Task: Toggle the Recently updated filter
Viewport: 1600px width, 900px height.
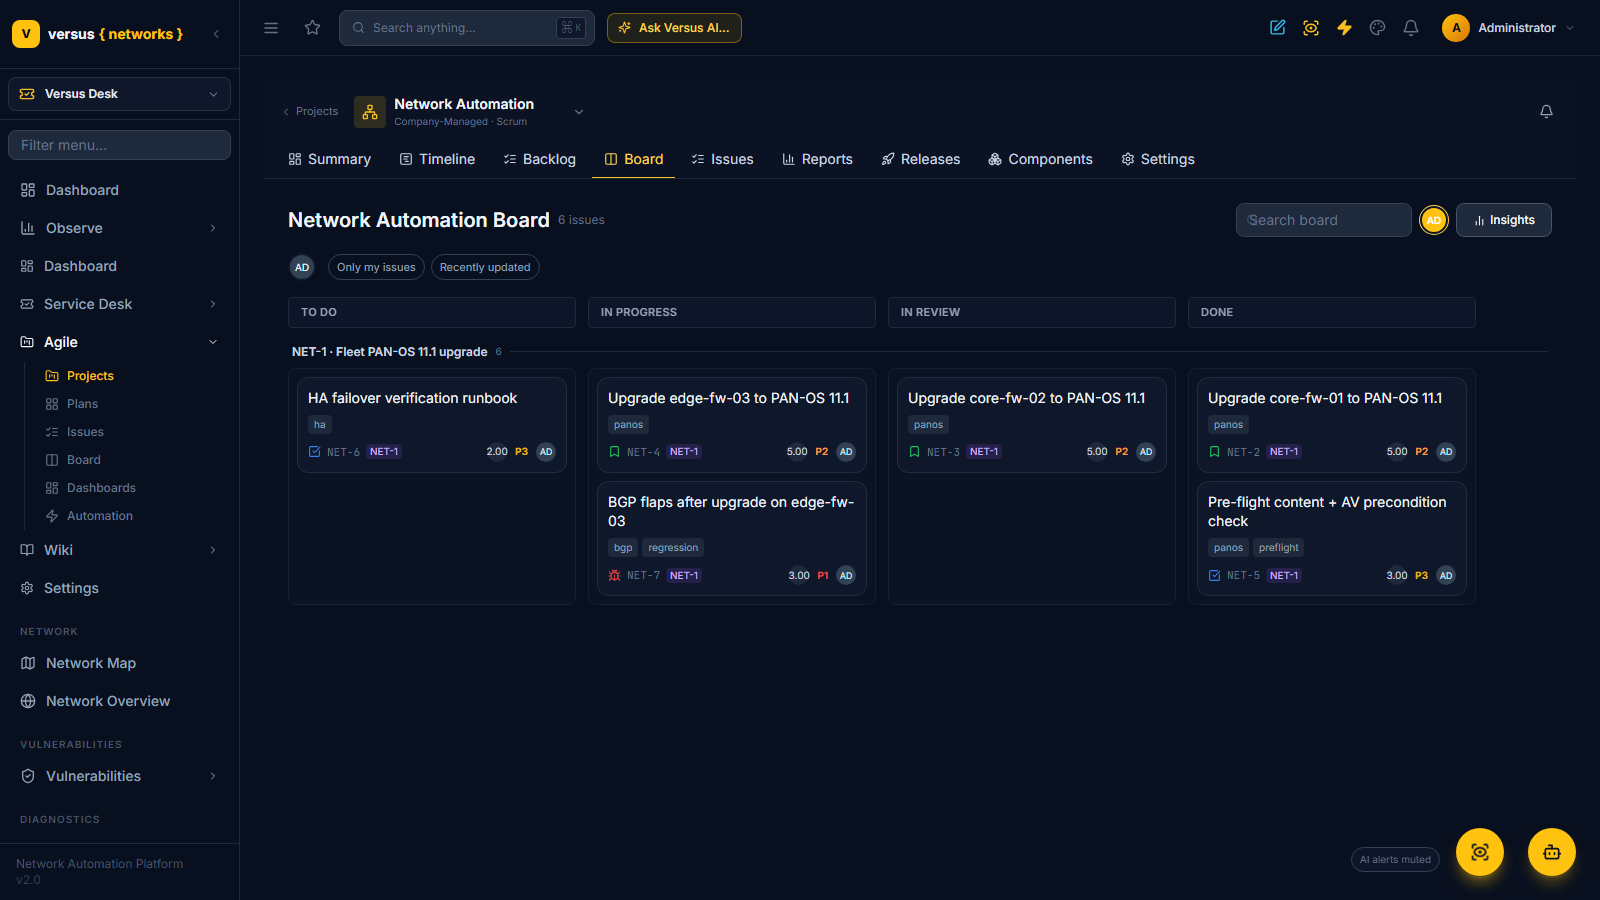Action: 485,267
